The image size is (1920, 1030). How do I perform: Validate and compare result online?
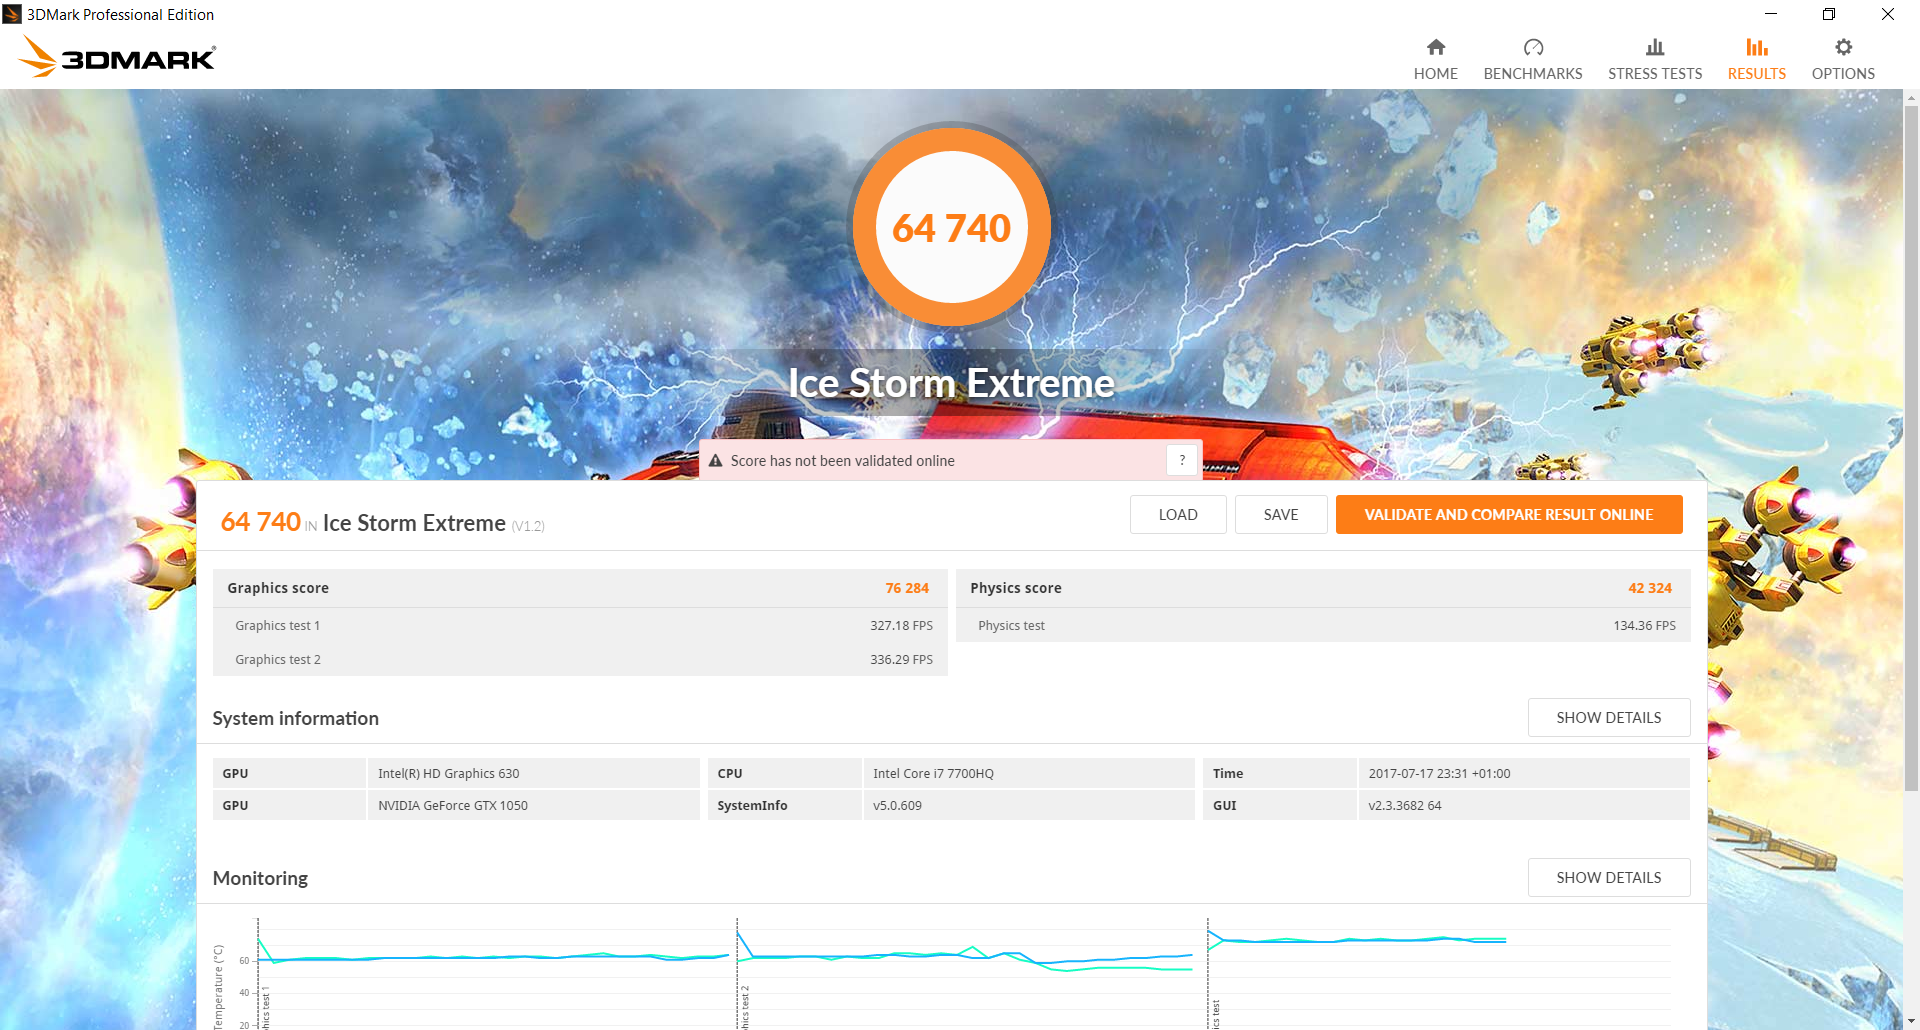(1509, 515)
